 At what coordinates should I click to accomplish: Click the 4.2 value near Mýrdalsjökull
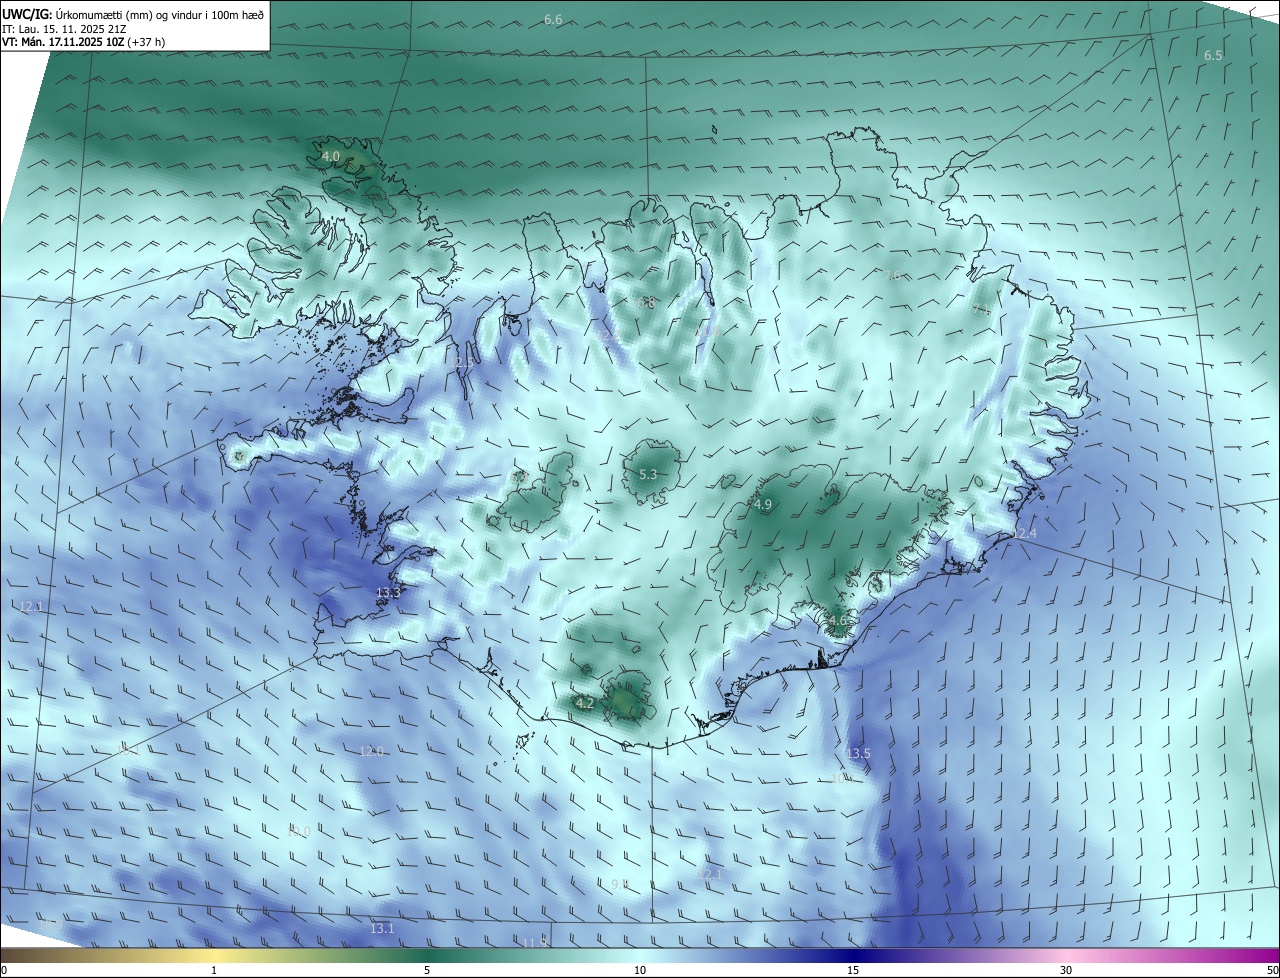click(585, 704)
